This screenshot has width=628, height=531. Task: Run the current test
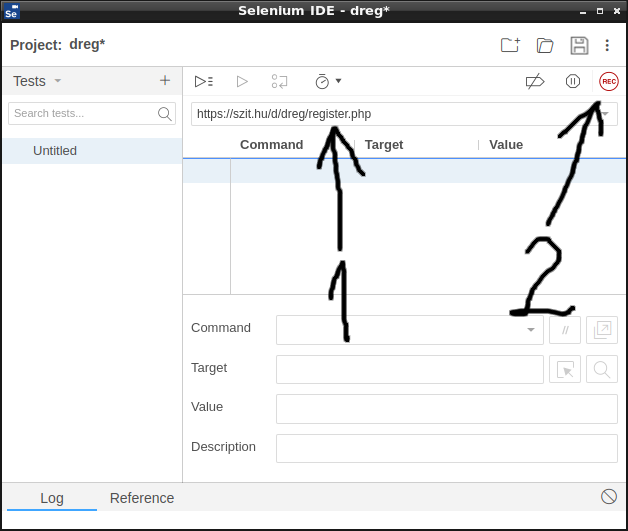(242, 81)
